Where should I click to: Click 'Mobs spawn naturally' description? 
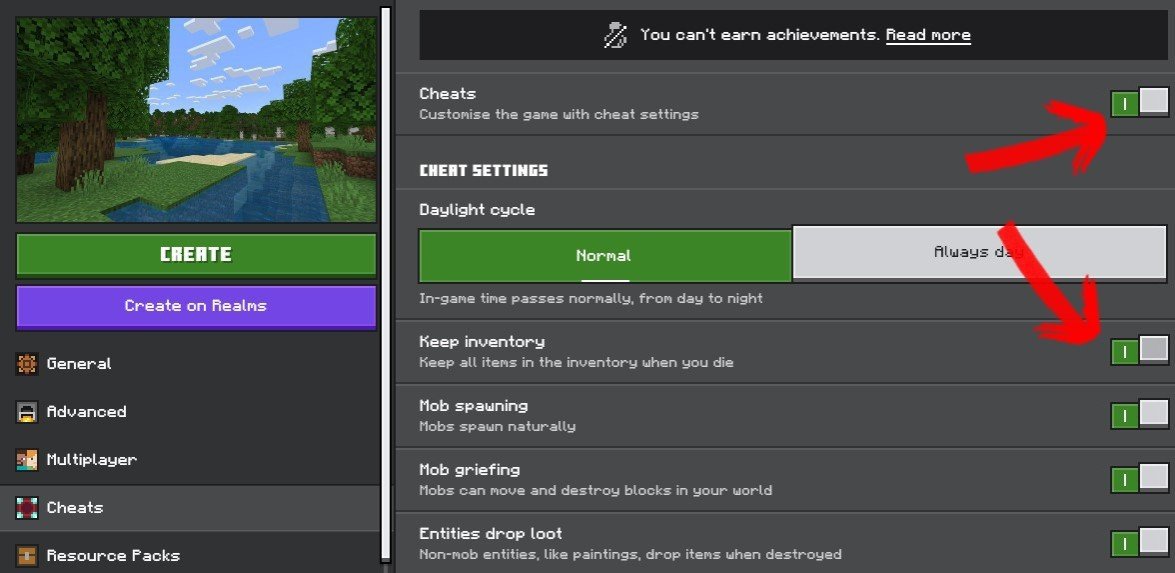tap(497, 427)
